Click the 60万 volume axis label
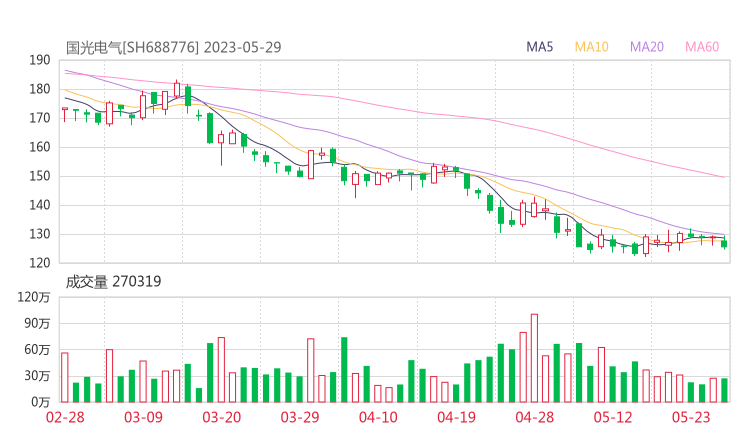740x440 pixels. [x=37, y=350]
